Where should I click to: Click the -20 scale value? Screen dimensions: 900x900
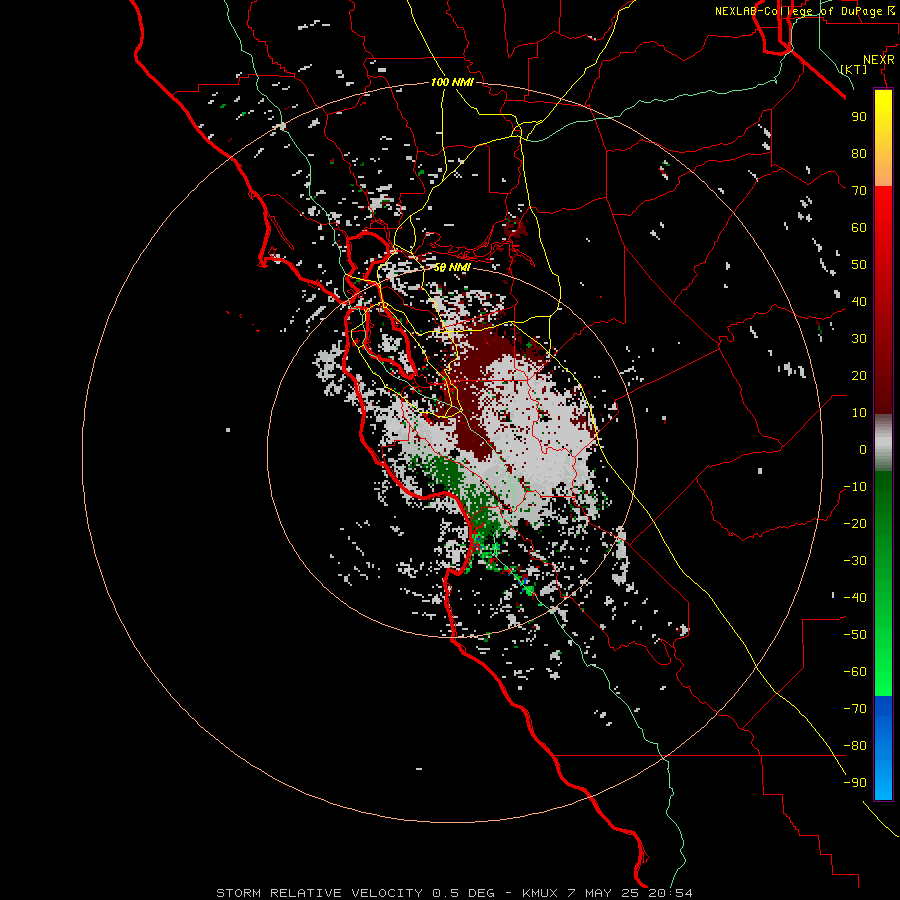pos(855,523)
